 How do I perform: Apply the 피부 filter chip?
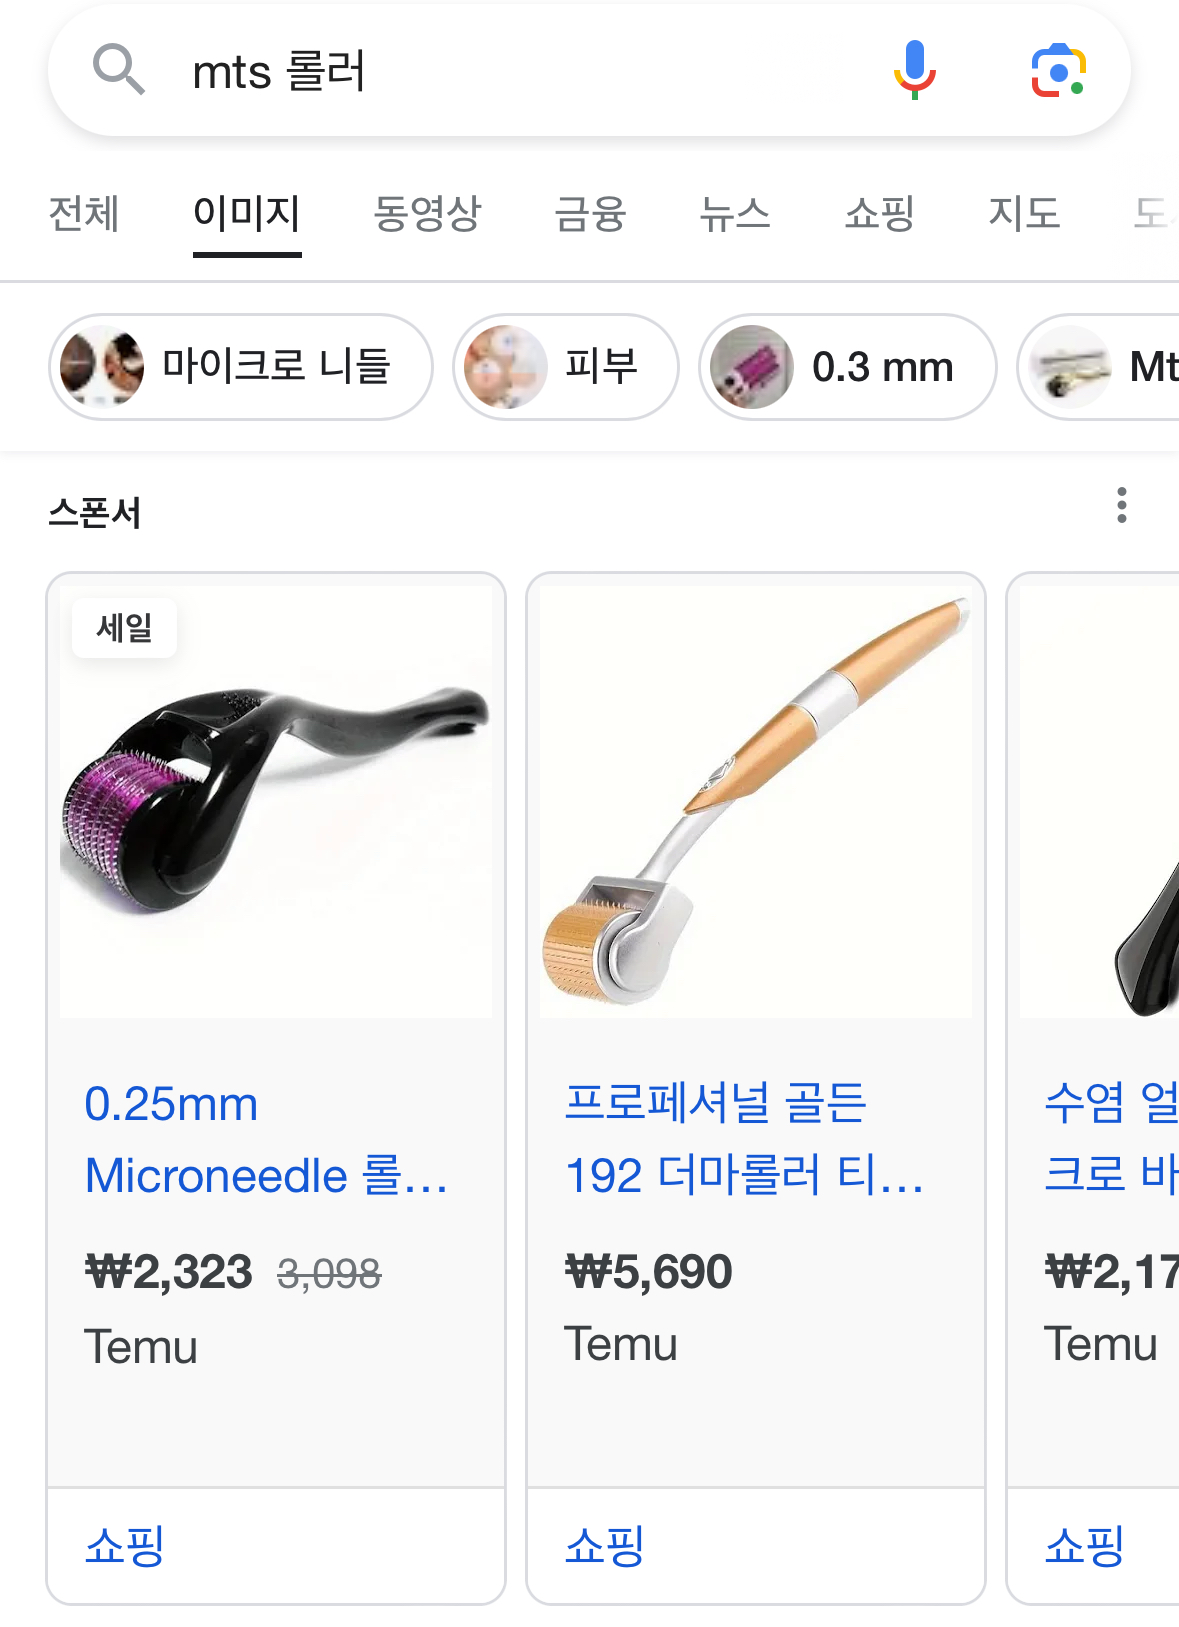[x=566, y=367]
